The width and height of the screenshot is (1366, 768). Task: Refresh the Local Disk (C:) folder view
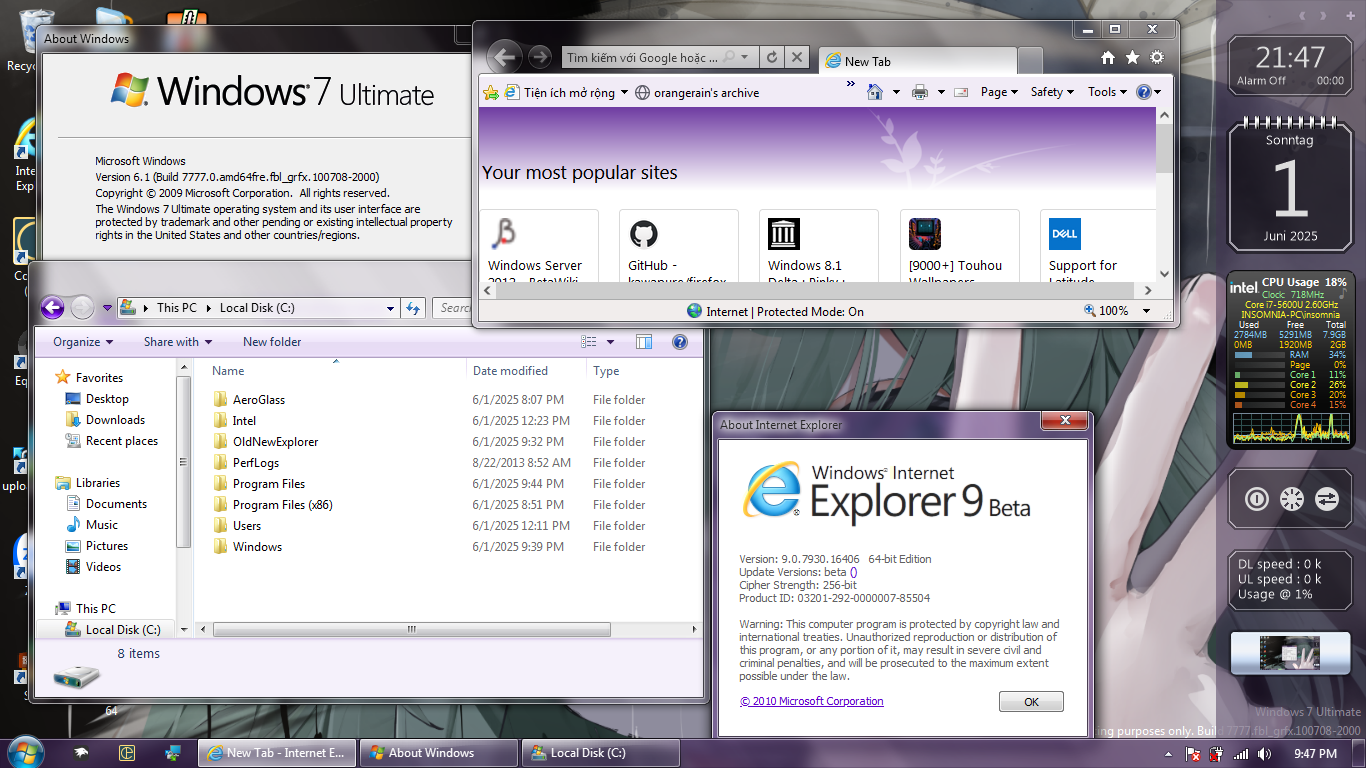[413, 308]
